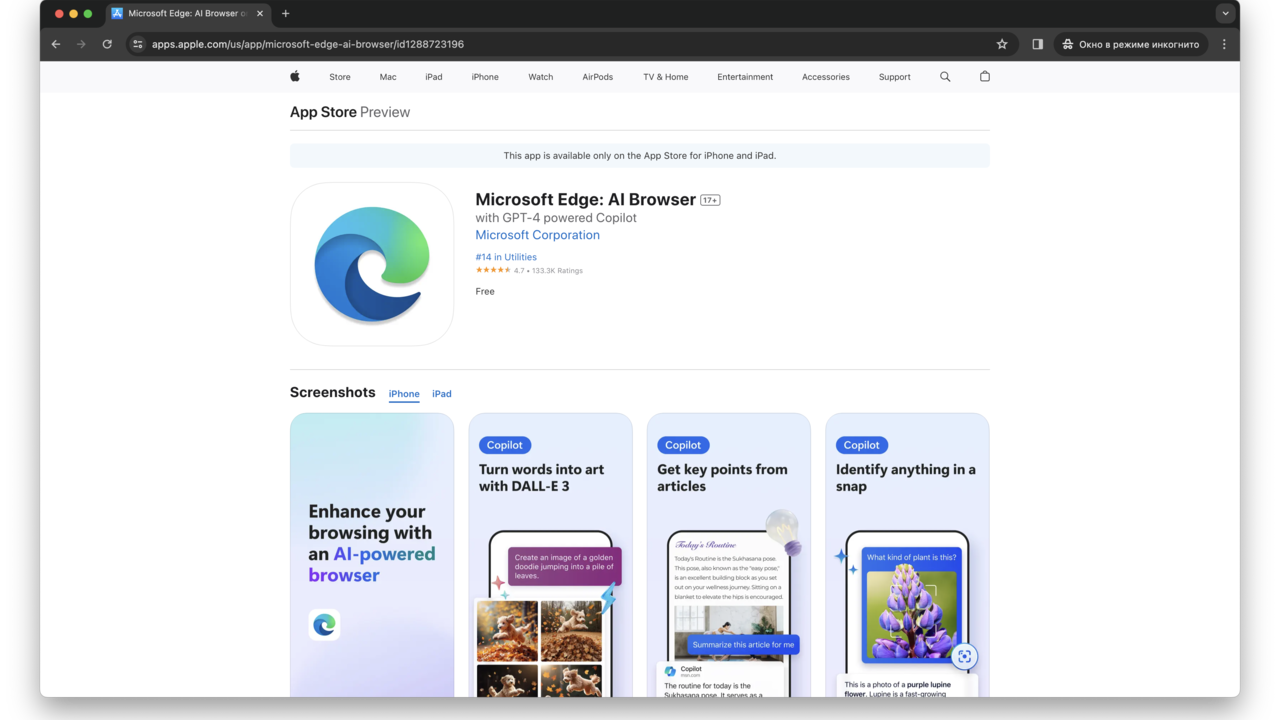The width and height of the screenshot is (1280, 720).
Task: Open the iPhone navigation menu item
Action: [x=485, y=77]
